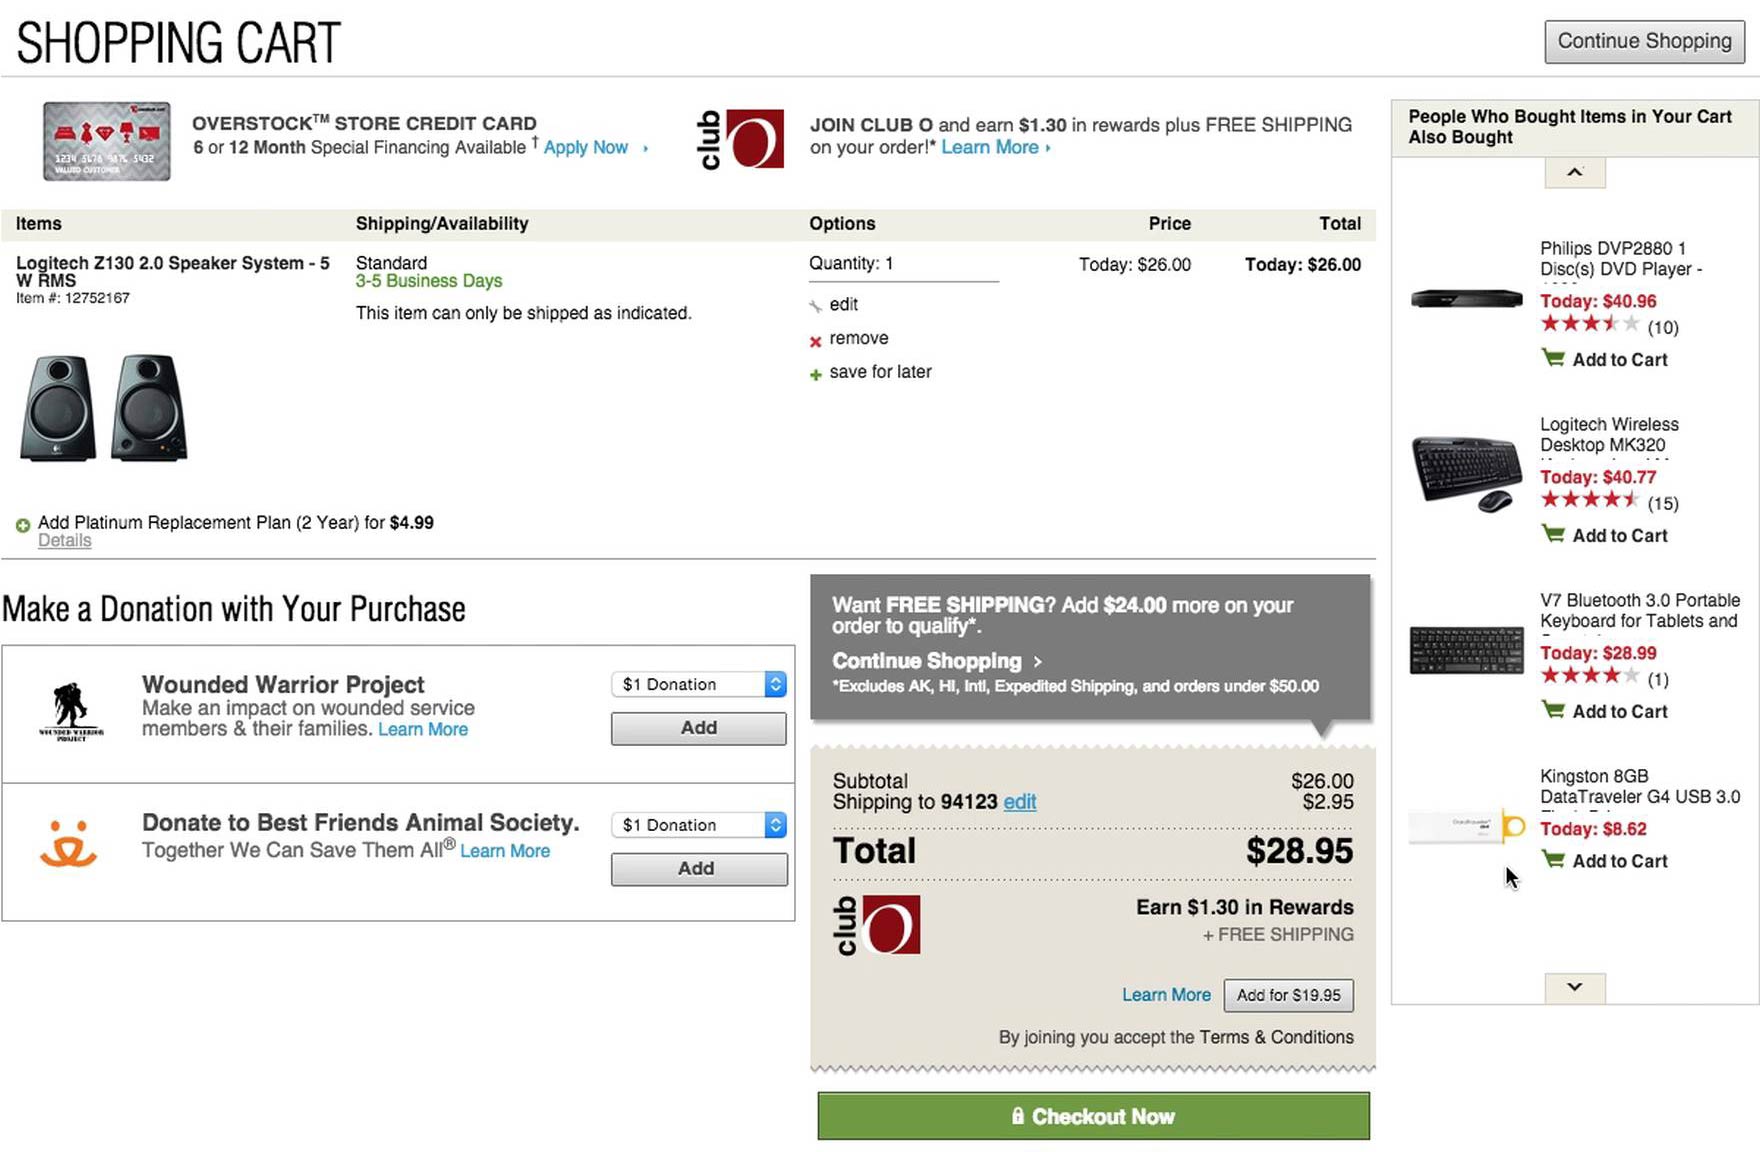Click the Wounded Warrior Project logo
This screenshot has height=1152, width=1760.
coord(71,710)
